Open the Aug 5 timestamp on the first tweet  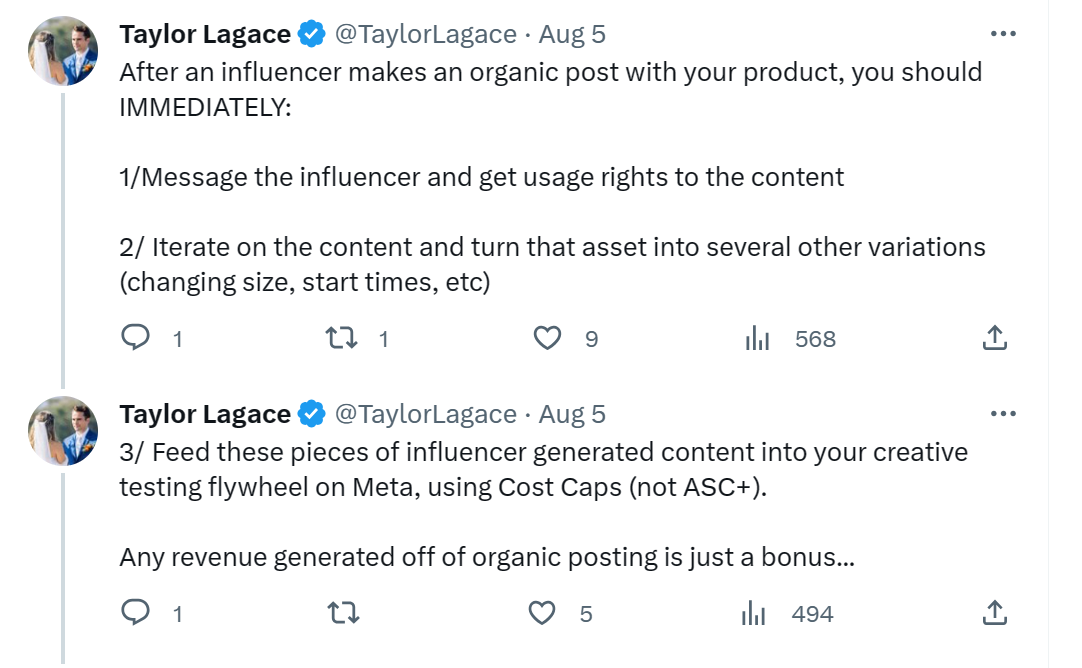(572, 34)
